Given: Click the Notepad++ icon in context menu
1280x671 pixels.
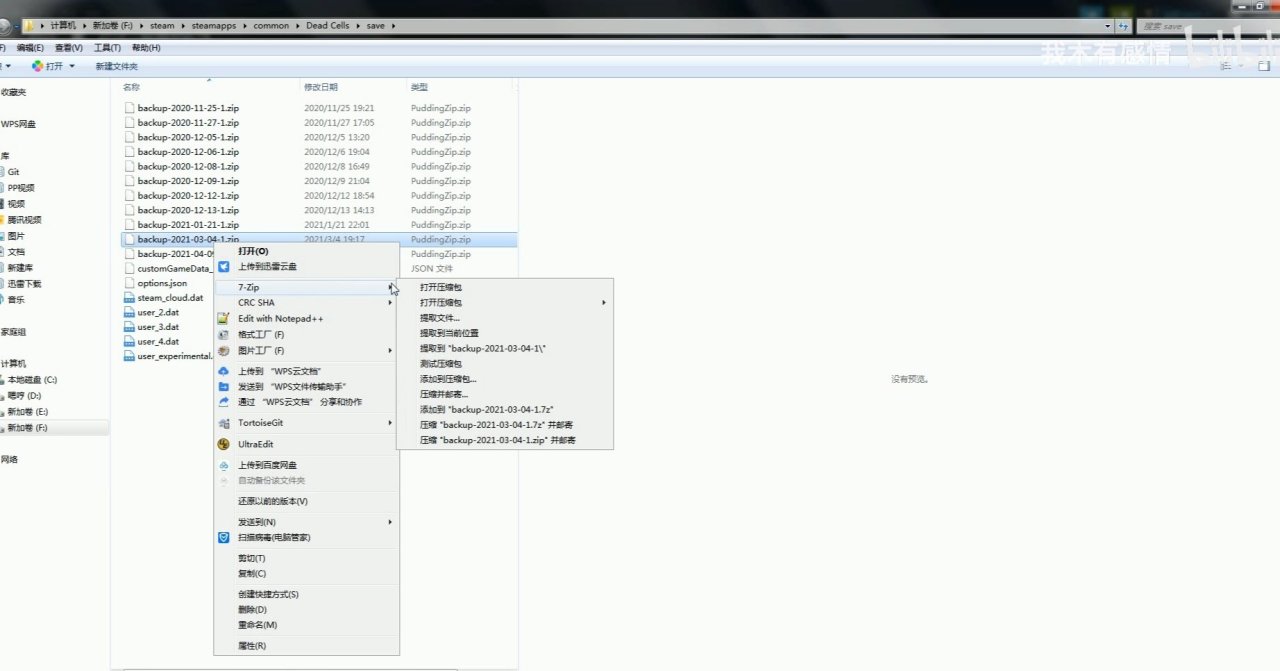Looking at the screenshot, I should [224, 319].
